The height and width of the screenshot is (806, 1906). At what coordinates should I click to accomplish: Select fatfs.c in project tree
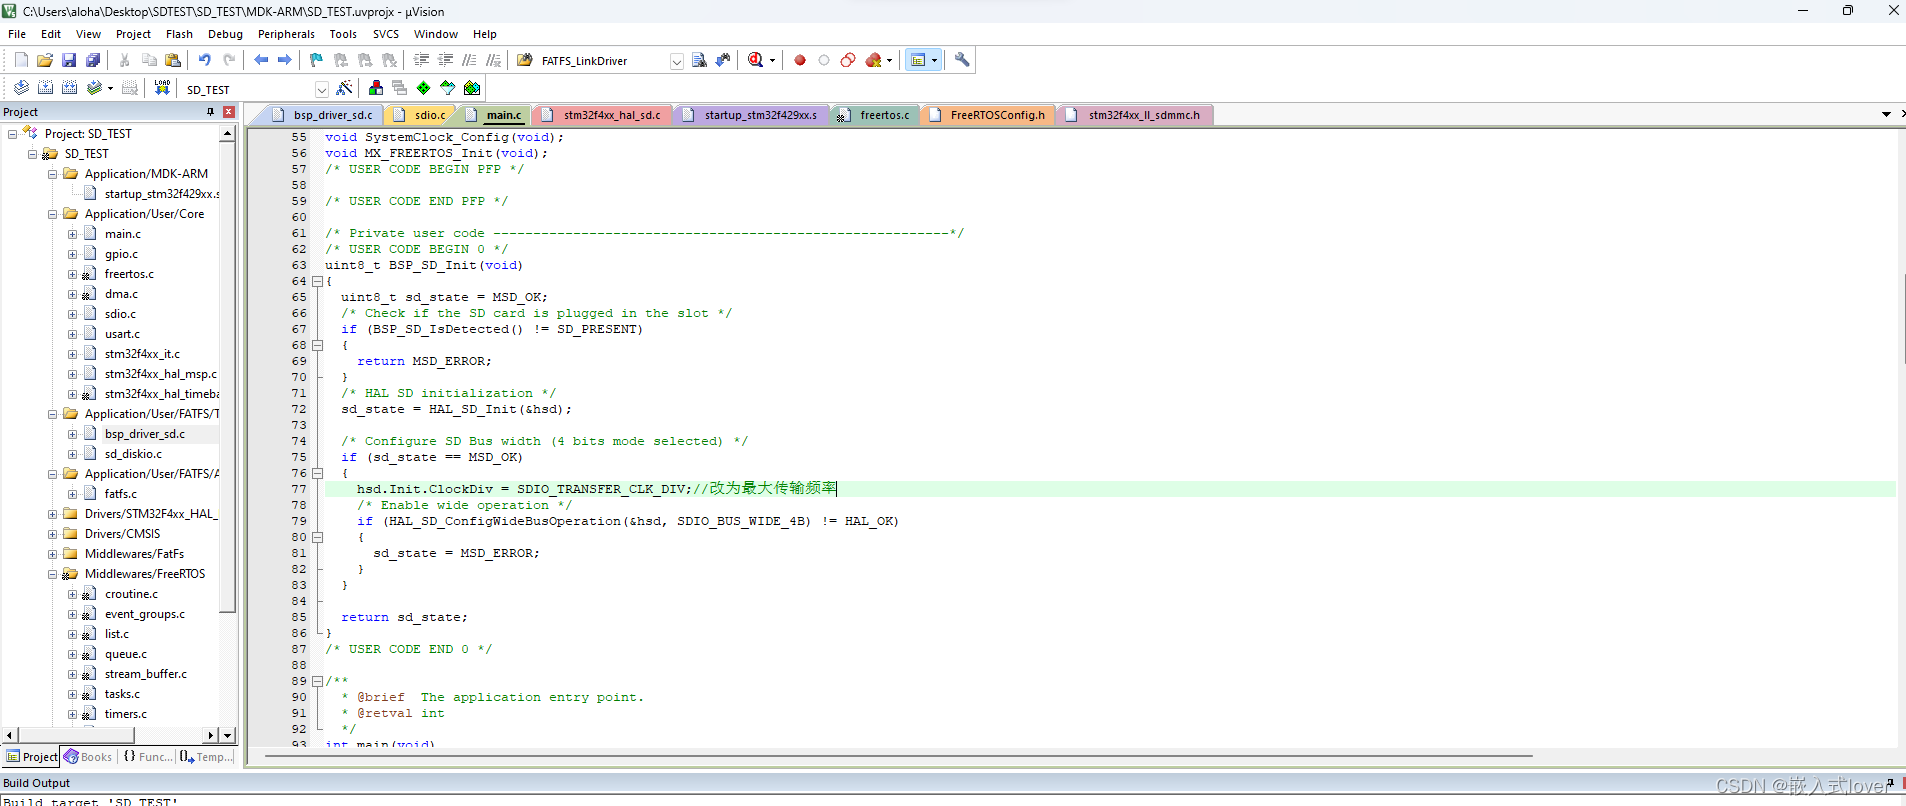(x=120, y=494)
